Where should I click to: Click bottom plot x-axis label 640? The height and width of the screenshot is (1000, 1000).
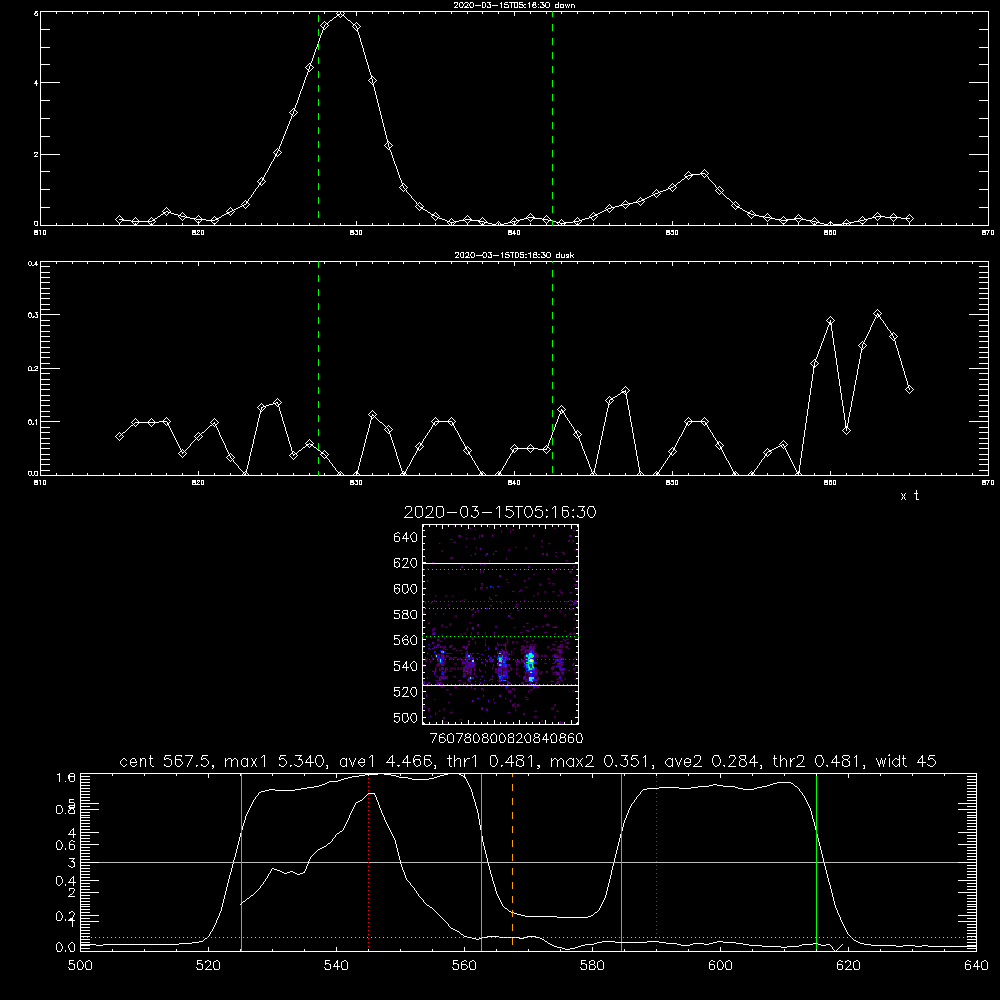tap(976, 966)
